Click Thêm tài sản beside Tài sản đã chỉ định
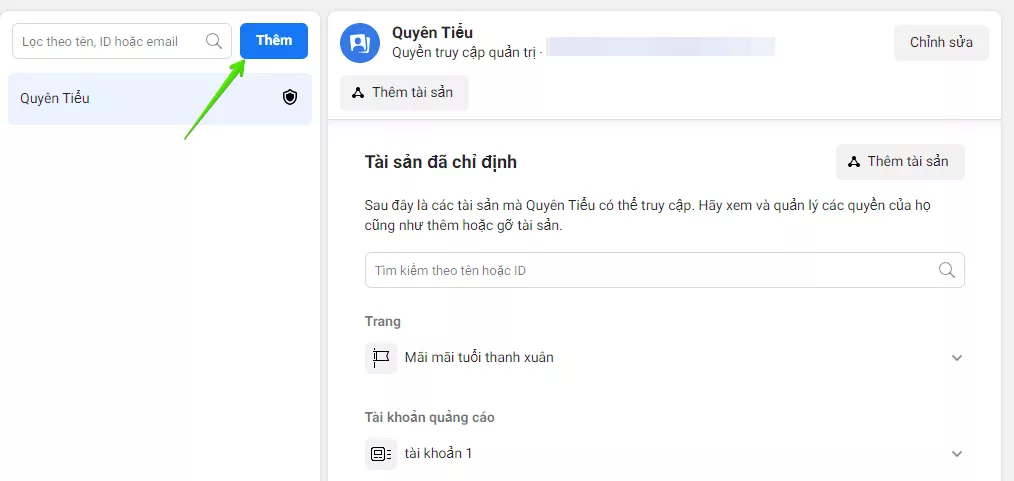The height and width of the screenshot is (481, 1014). point(900,162)
